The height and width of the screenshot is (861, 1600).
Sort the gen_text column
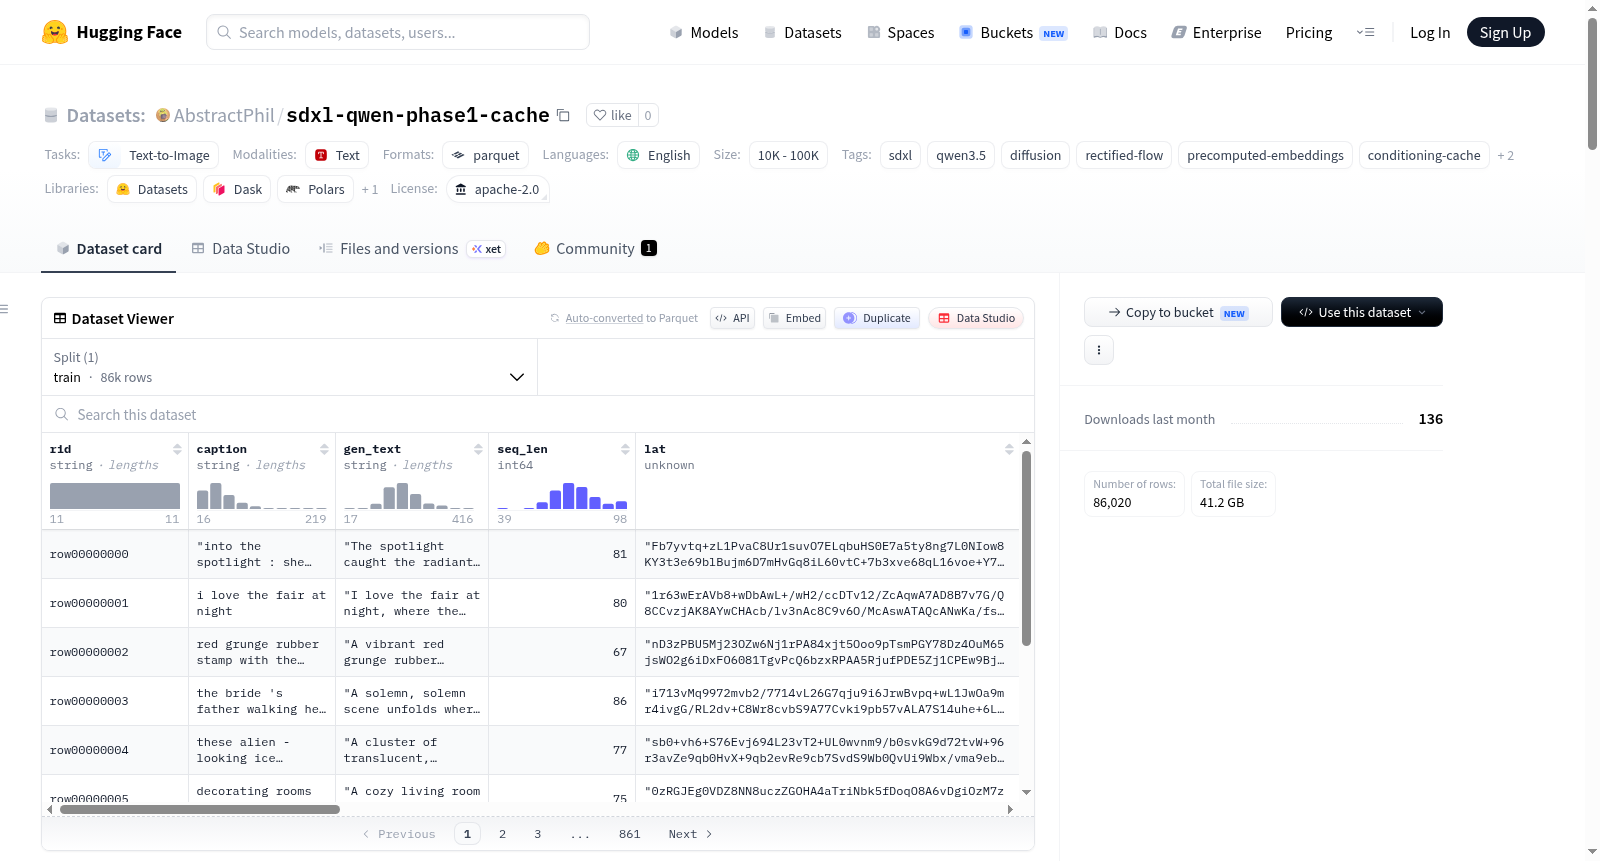pyautogui.click(x=478, y=449)
